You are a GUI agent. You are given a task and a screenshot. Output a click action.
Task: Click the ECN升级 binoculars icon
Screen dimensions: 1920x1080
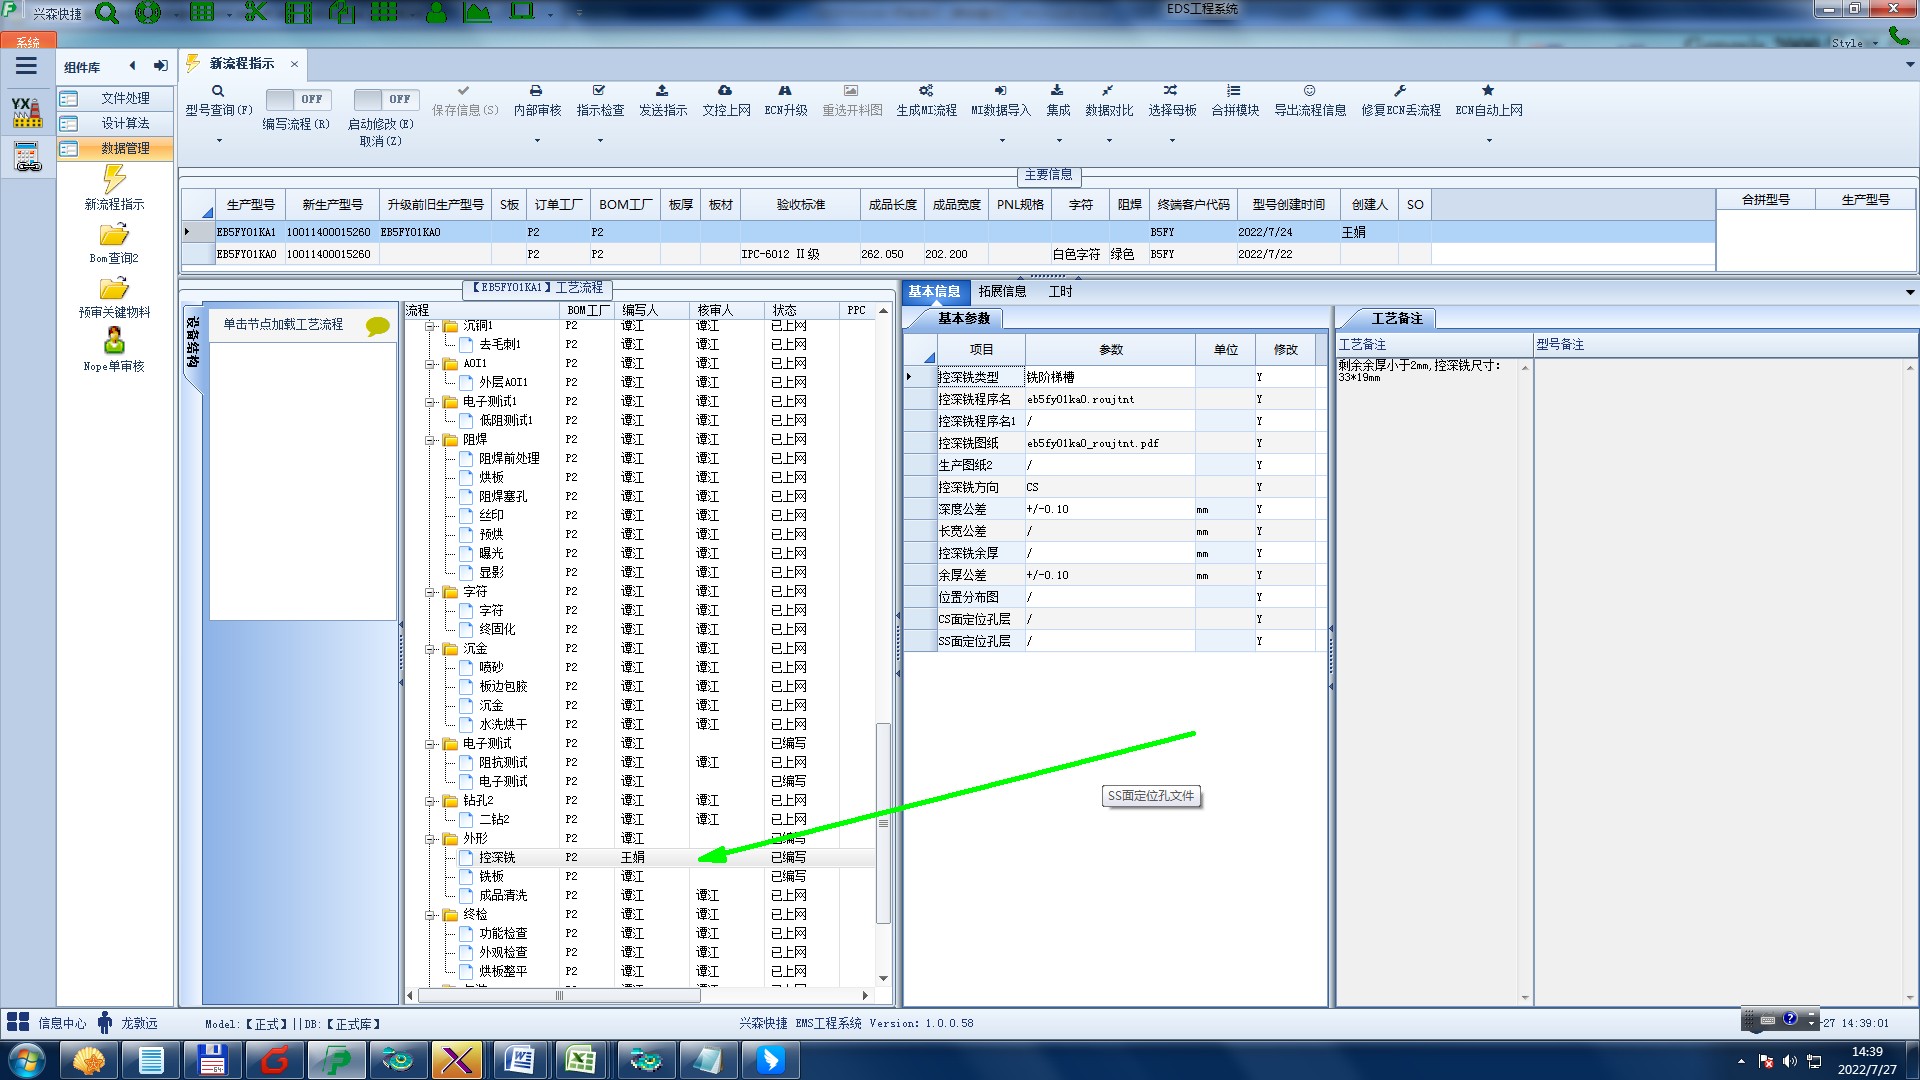tap(785, 91)
